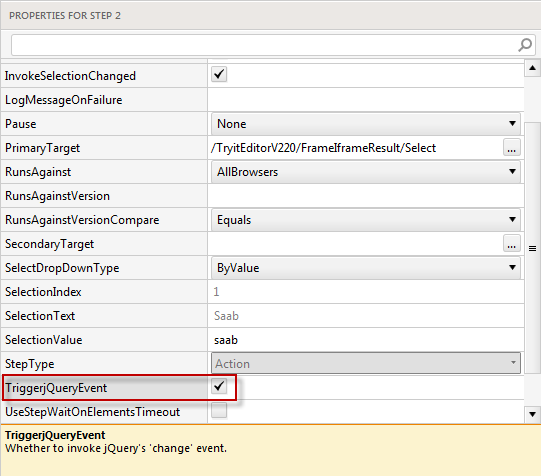
Task: Open the RunsAgainst dropdown showing AllBrowsers
Action: (366, 171)
